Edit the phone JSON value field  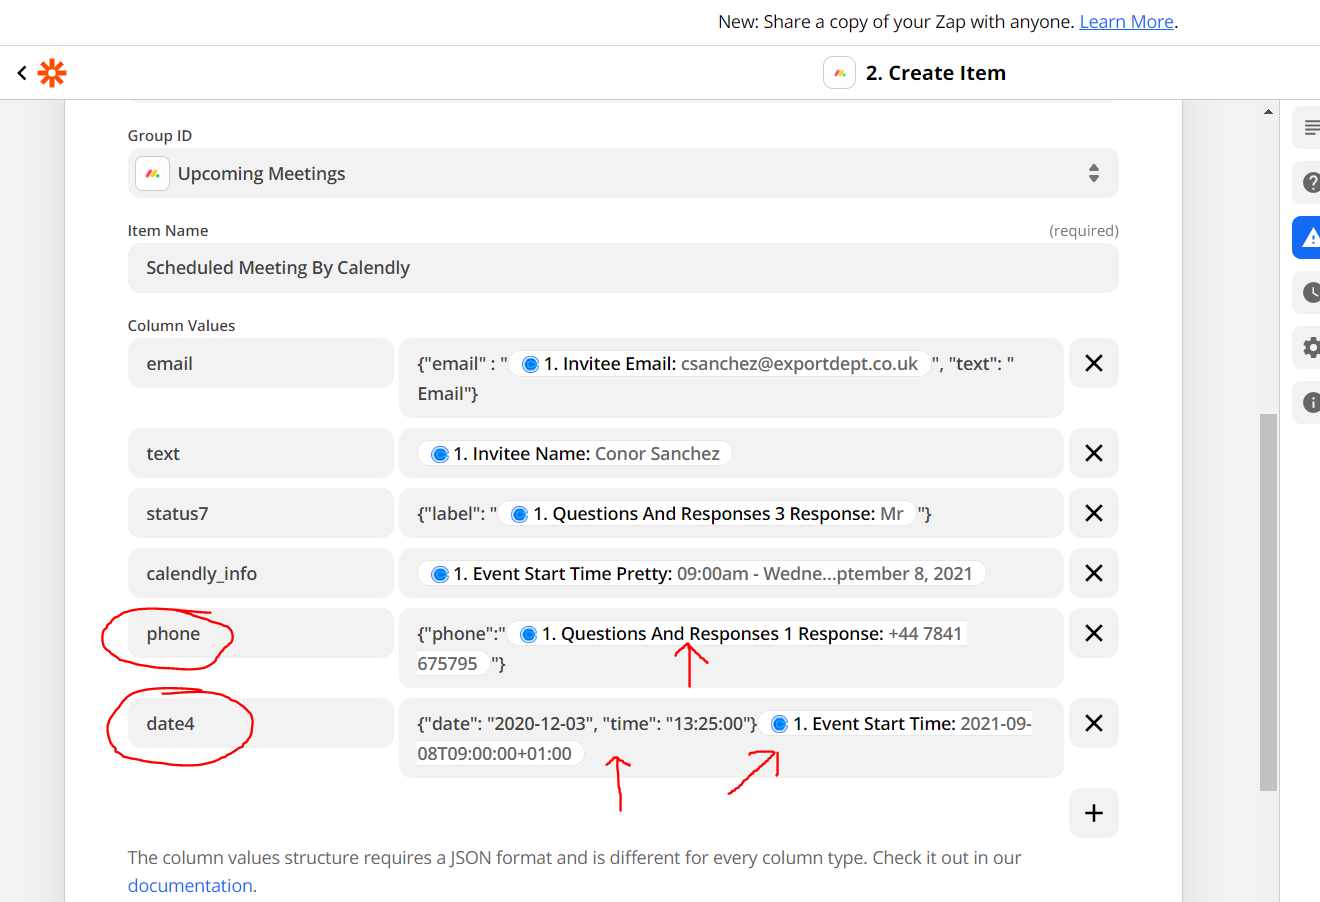click(x=731, y=648)
